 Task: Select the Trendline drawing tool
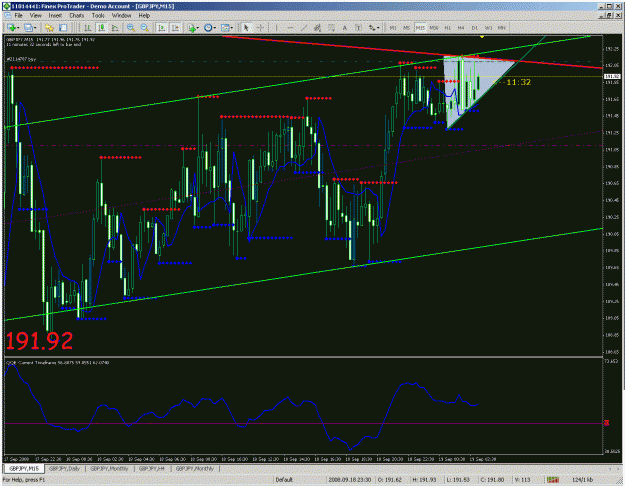(x=304, y=28)
